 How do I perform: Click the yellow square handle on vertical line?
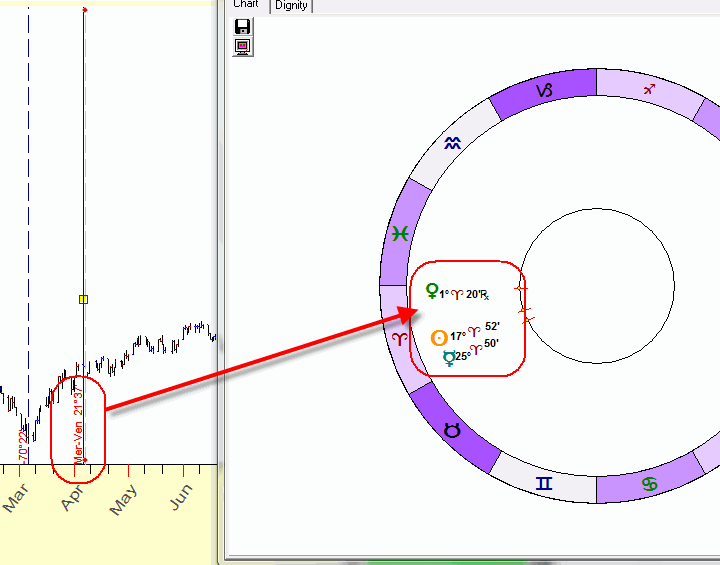[83, 299]
